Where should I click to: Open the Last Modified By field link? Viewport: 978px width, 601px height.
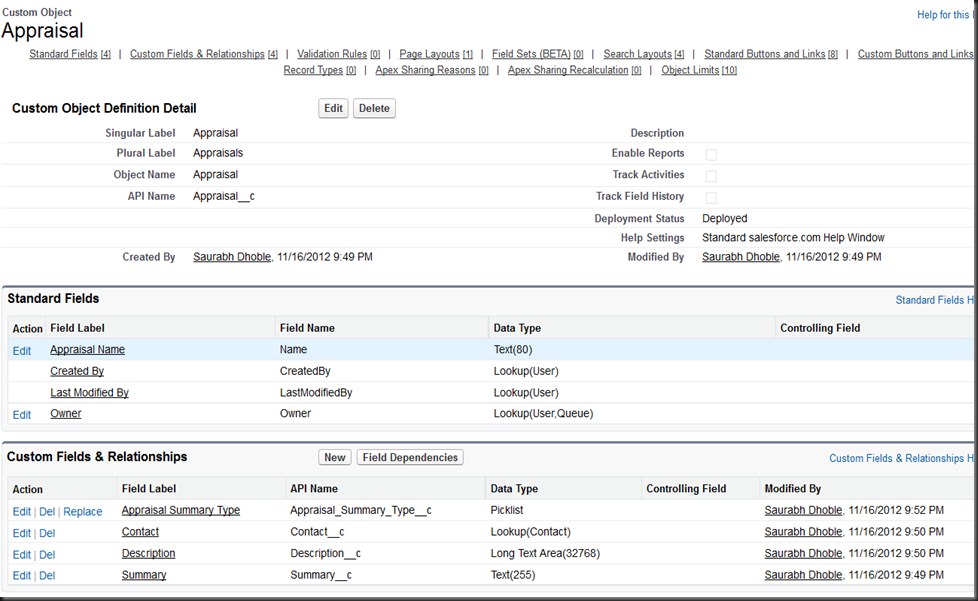tap(89, 393)
